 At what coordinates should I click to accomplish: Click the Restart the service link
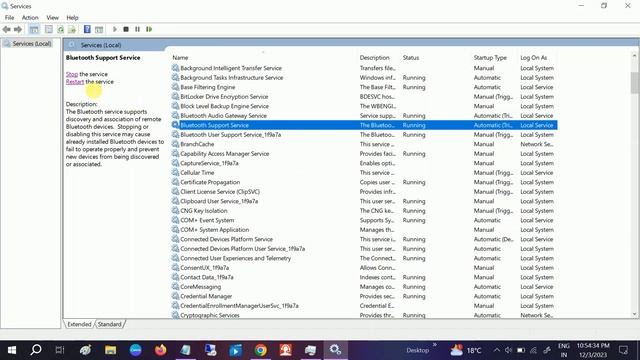[75, 82]
